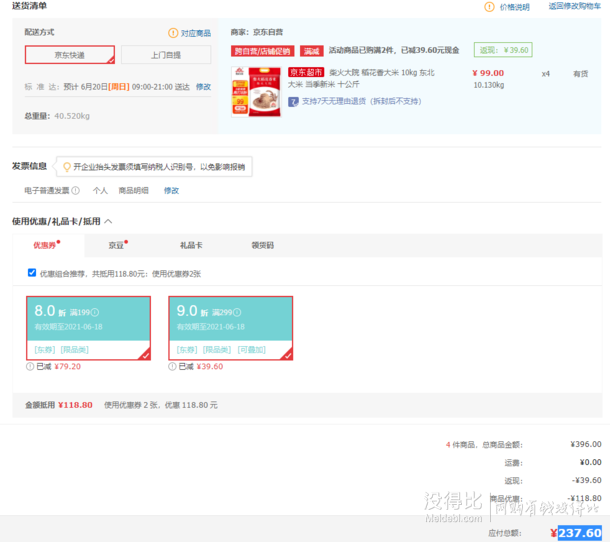Deselect the 9.0折 满299 coupon
610x542 pixels.
pyautogui.click(x=231, y=327)
